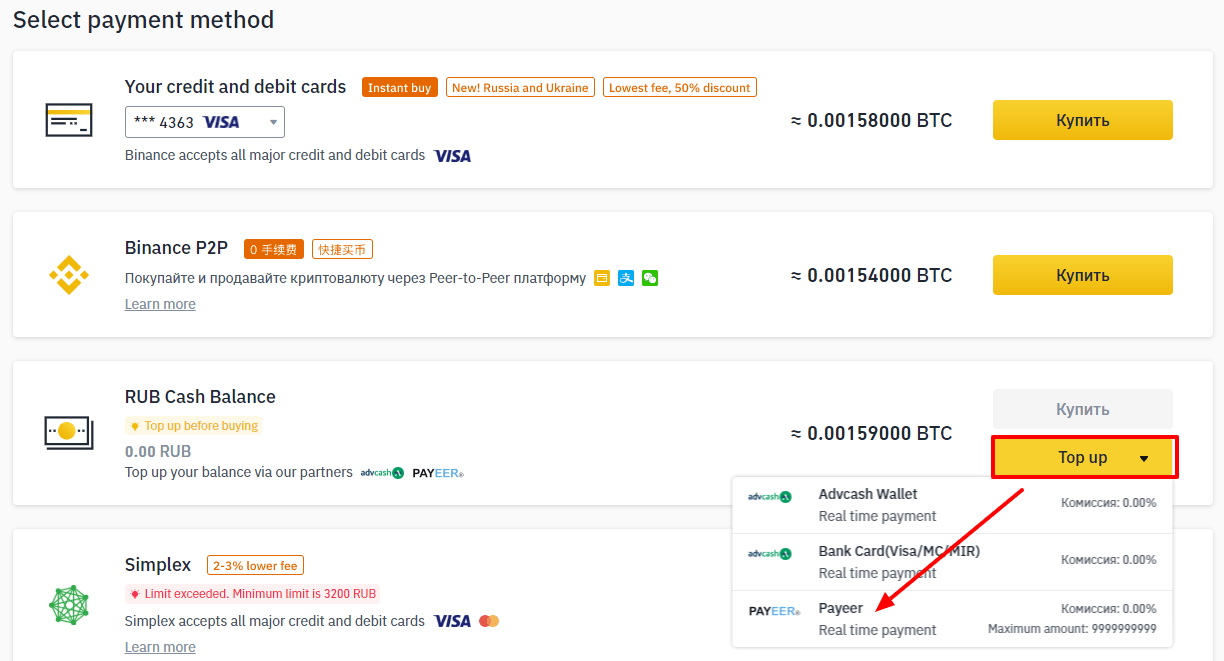1224x661 pixels.
Task: Click the 'Lowest fee, 50% discount' badge
Action: (x=680, y=88)
